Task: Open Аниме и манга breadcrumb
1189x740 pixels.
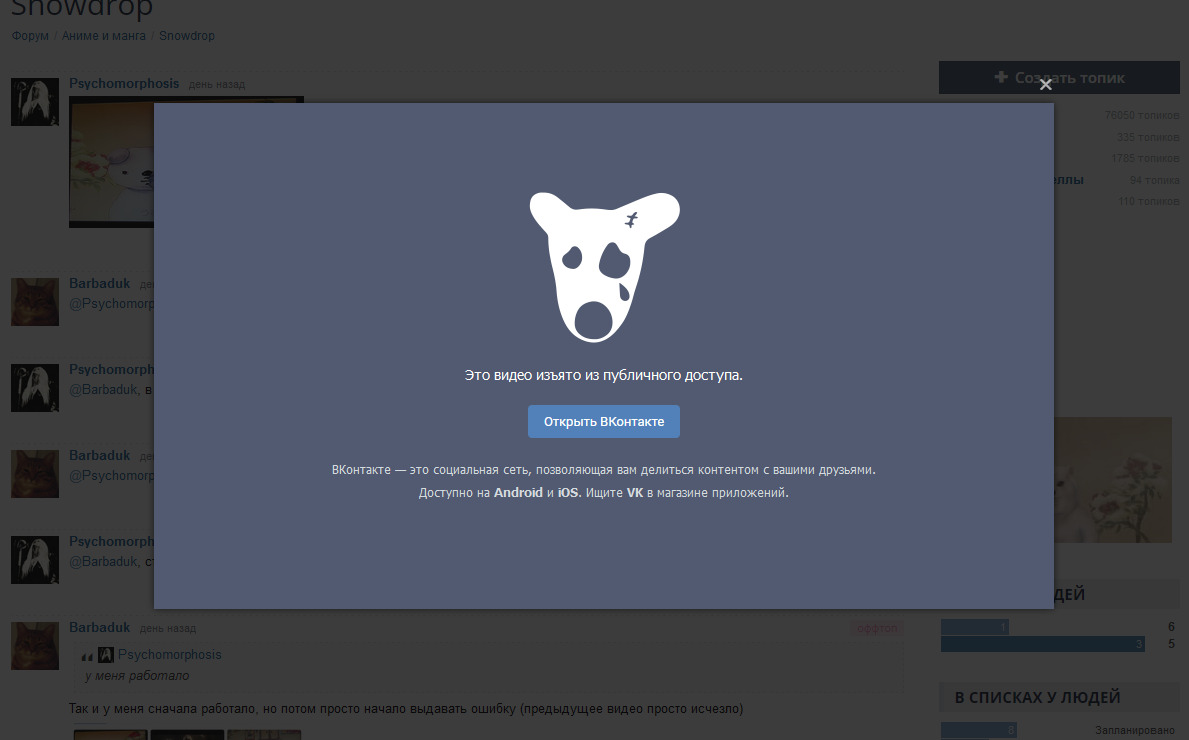Action: click(104, 36)
